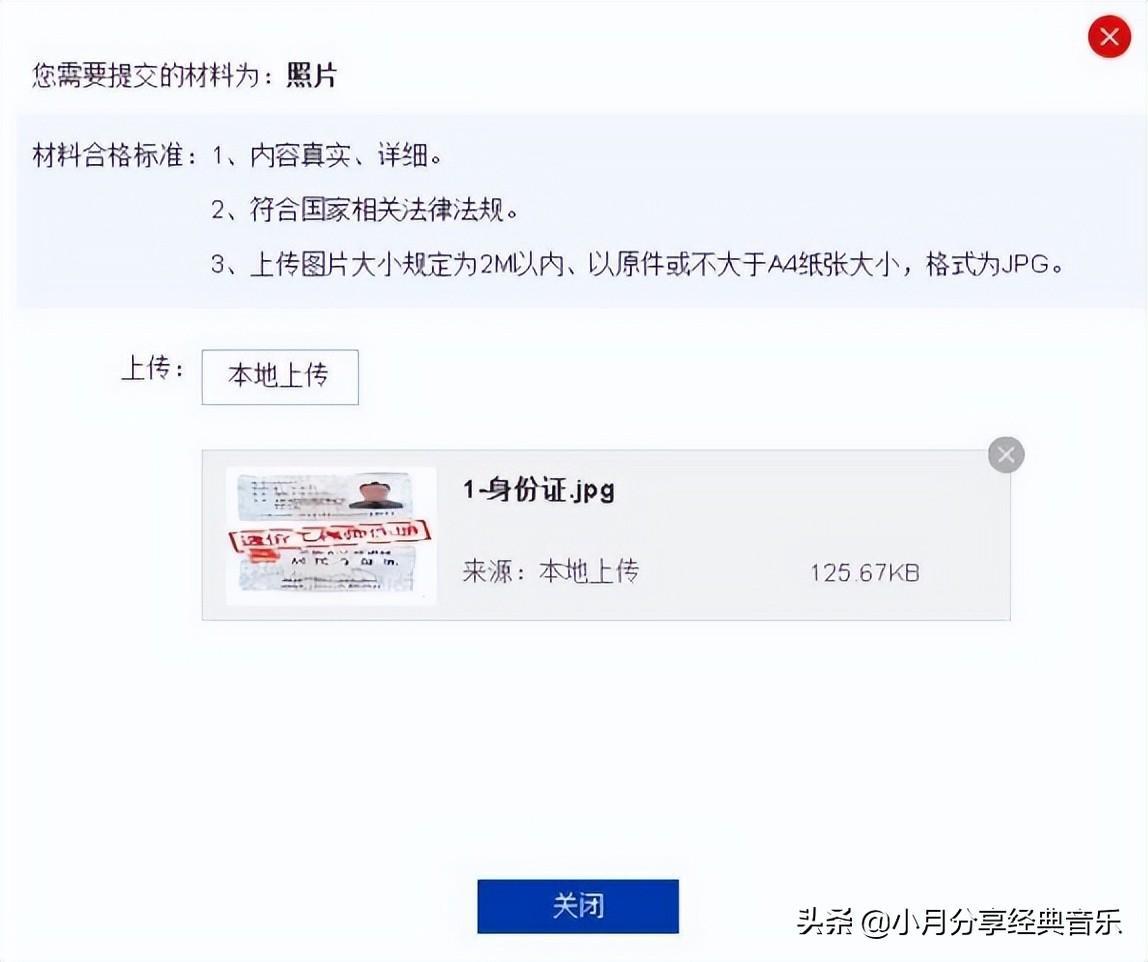Select rule 1 内容真实、详细 text
Image resolution: width=1148 pixels, height=962 pixels.
[327, 156]
